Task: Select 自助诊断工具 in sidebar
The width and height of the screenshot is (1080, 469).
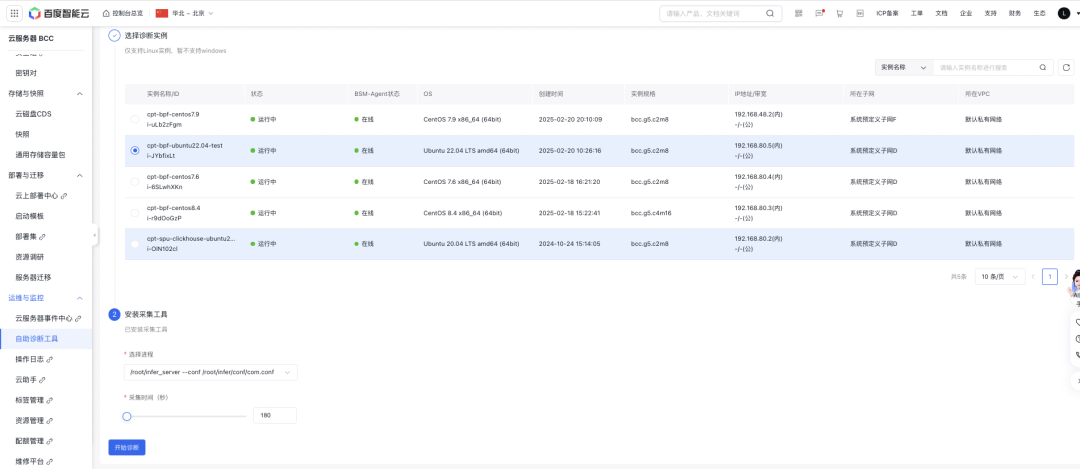Action: tap(45, 339)
